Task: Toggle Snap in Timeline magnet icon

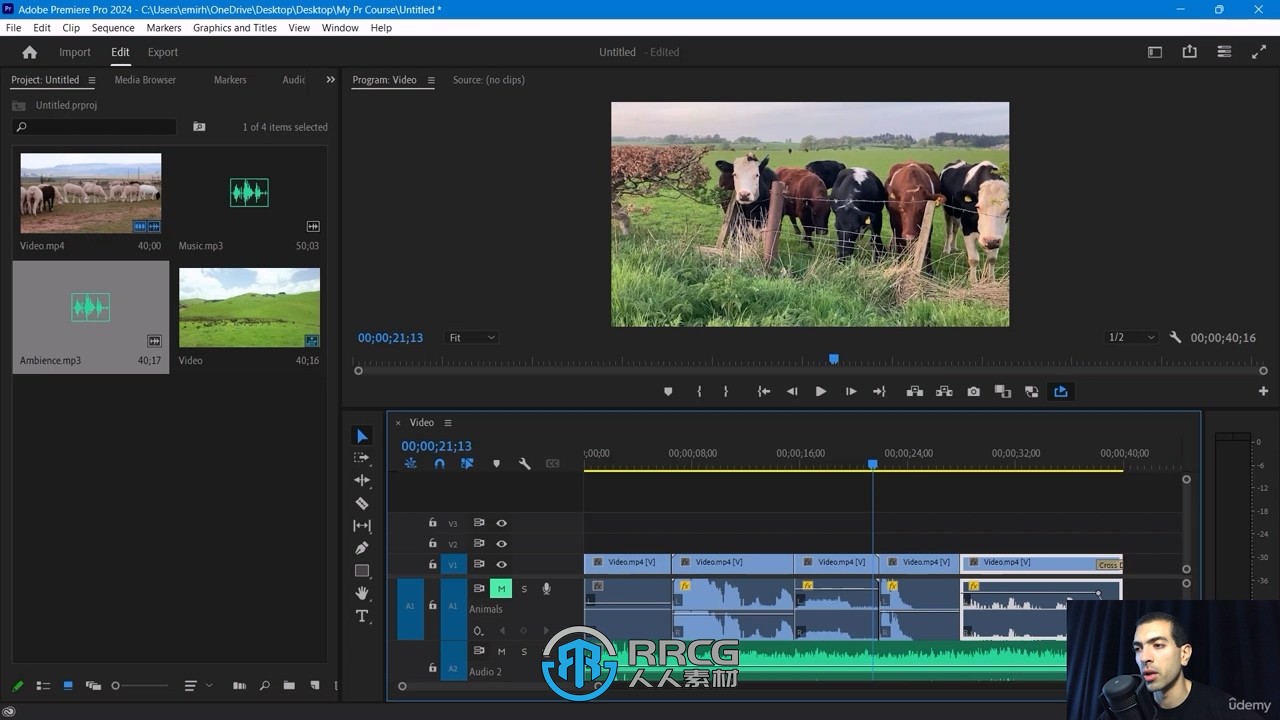Action: pyautogui.click(x=439, y=464)
